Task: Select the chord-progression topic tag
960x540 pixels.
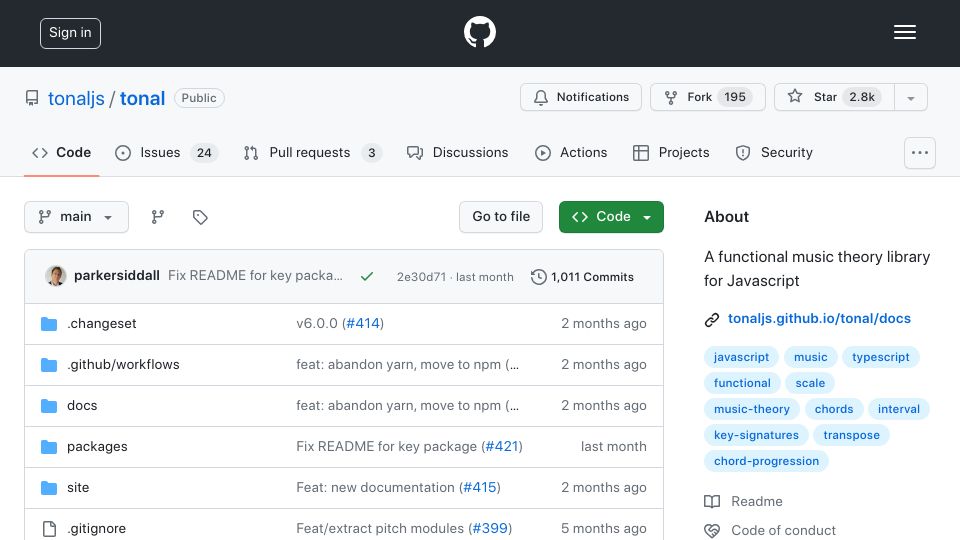Action: pyautogui.click(x=766, y=462)
